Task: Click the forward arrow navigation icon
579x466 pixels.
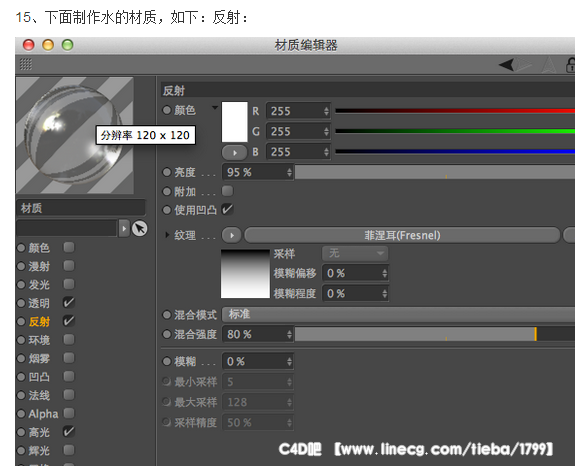Action: pos(524,65)
